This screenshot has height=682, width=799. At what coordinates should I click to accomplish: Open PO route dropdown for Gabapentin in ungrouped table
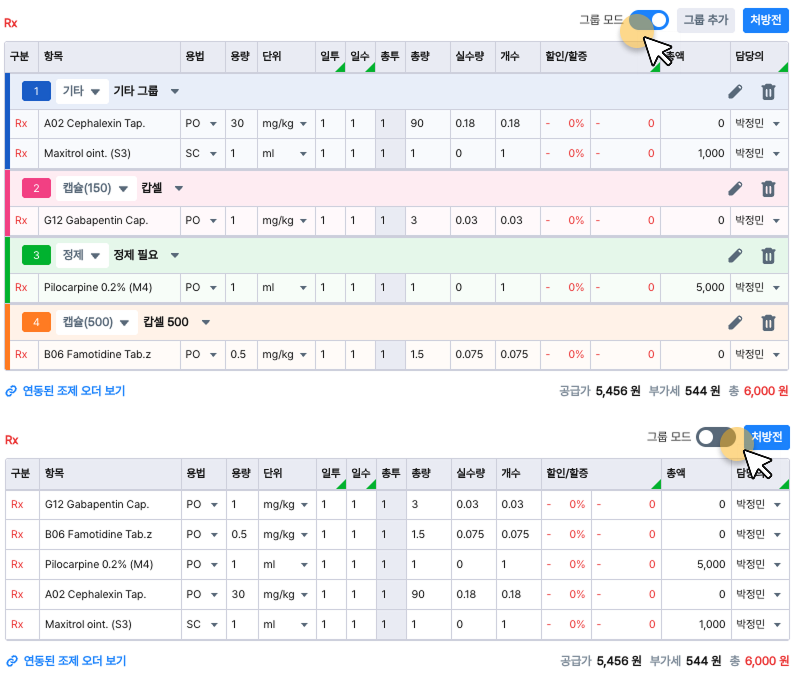[x=203, y=505]
